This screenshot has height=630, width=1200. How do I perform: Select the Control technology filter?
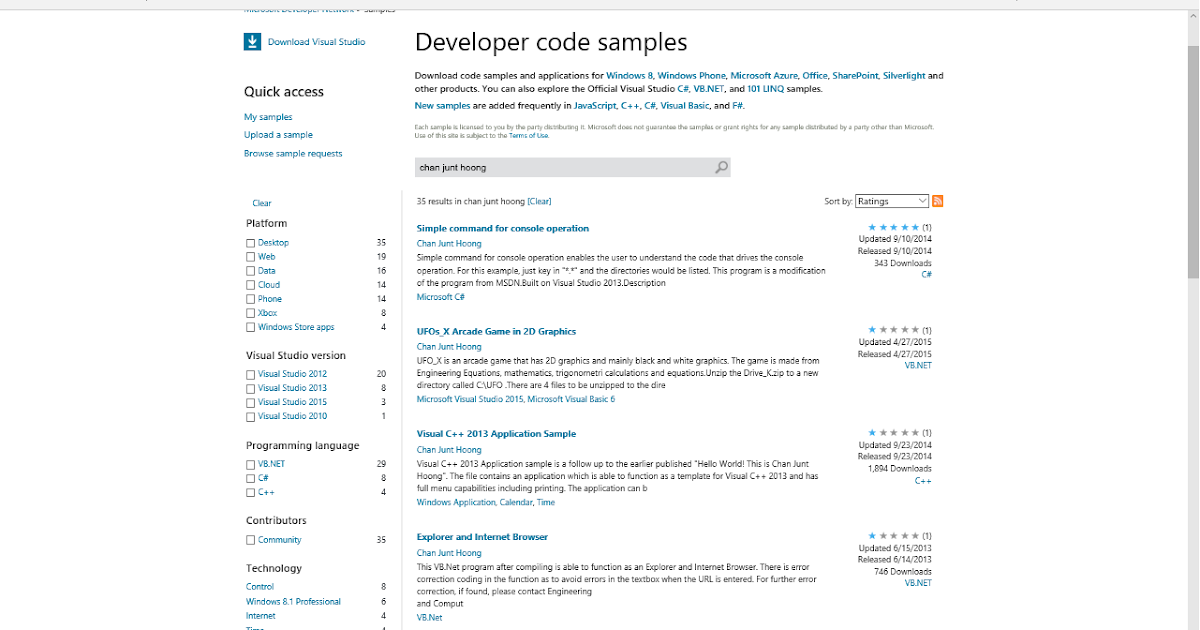[x=260, y=586]
